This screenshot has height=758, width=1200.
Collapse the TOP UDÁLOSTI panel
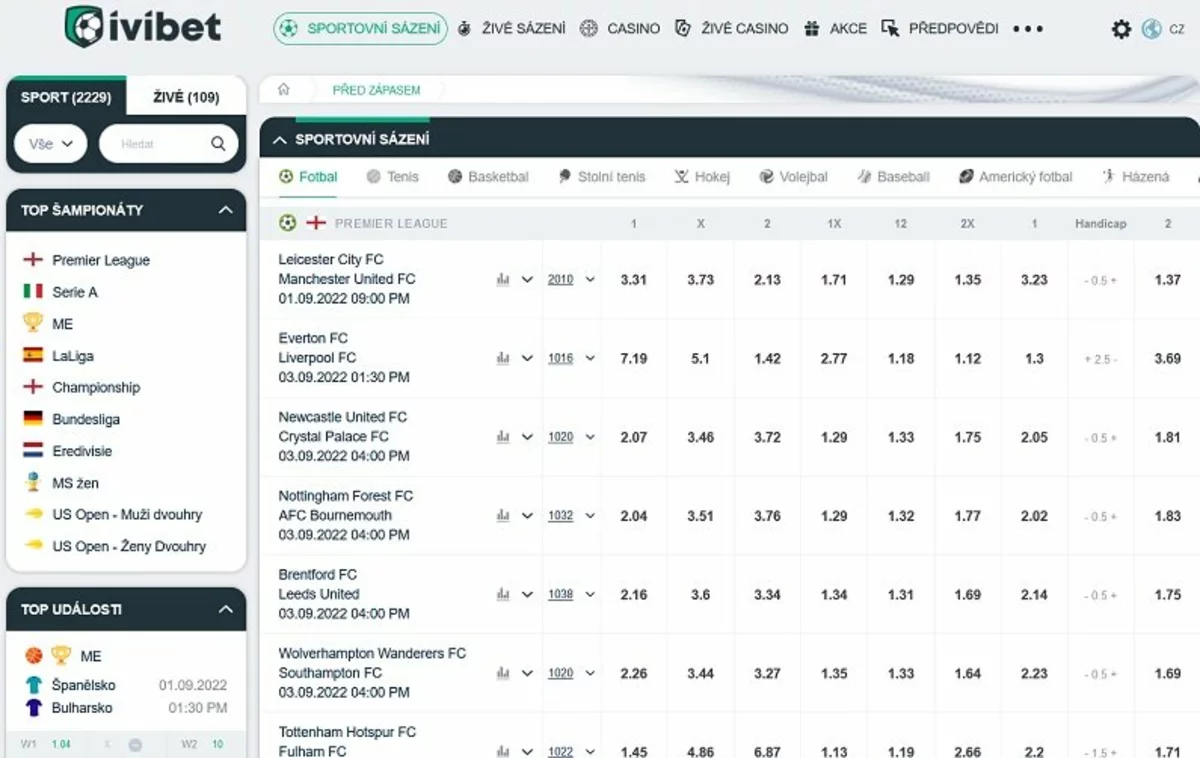[x=225, y=609]
